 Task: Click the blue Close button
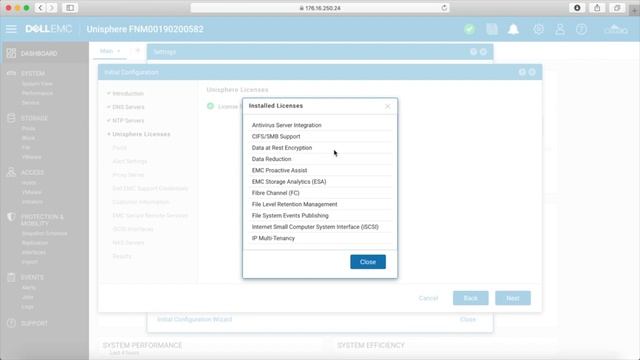point(368,262)
